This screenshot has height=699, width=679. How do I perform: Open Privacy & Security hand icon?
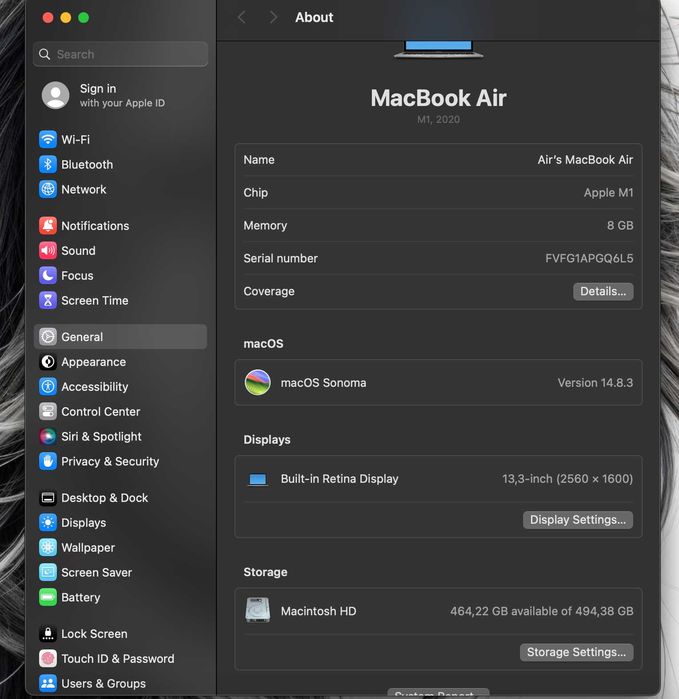click(48, 461)
